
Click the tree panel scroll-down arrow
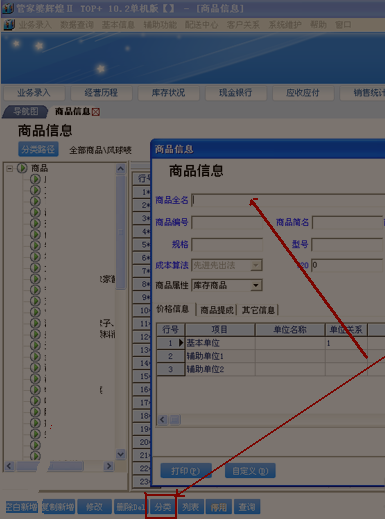[x=121, y=454]
